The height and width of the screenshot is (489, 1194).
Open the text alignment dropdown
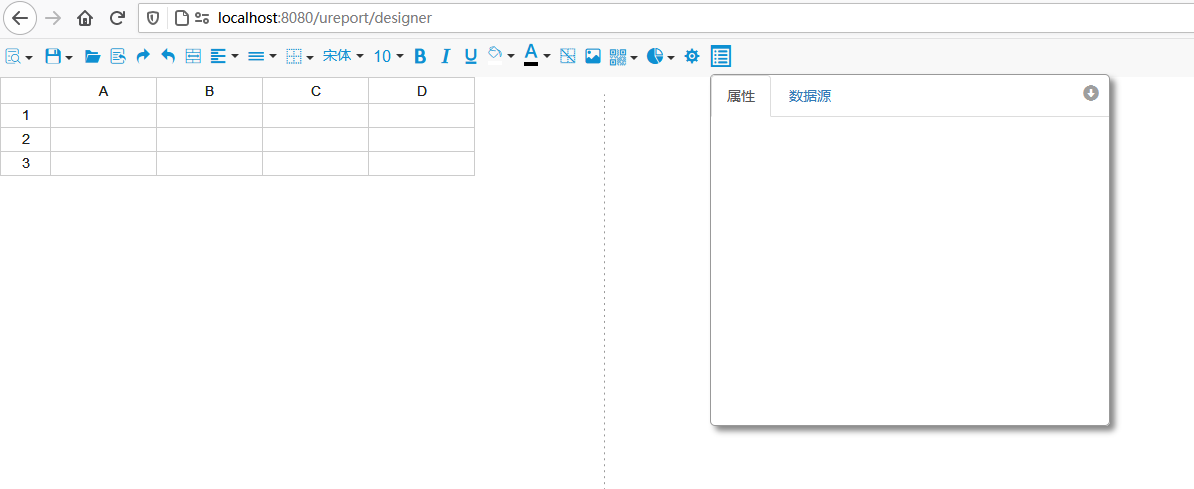coord(224,57)
